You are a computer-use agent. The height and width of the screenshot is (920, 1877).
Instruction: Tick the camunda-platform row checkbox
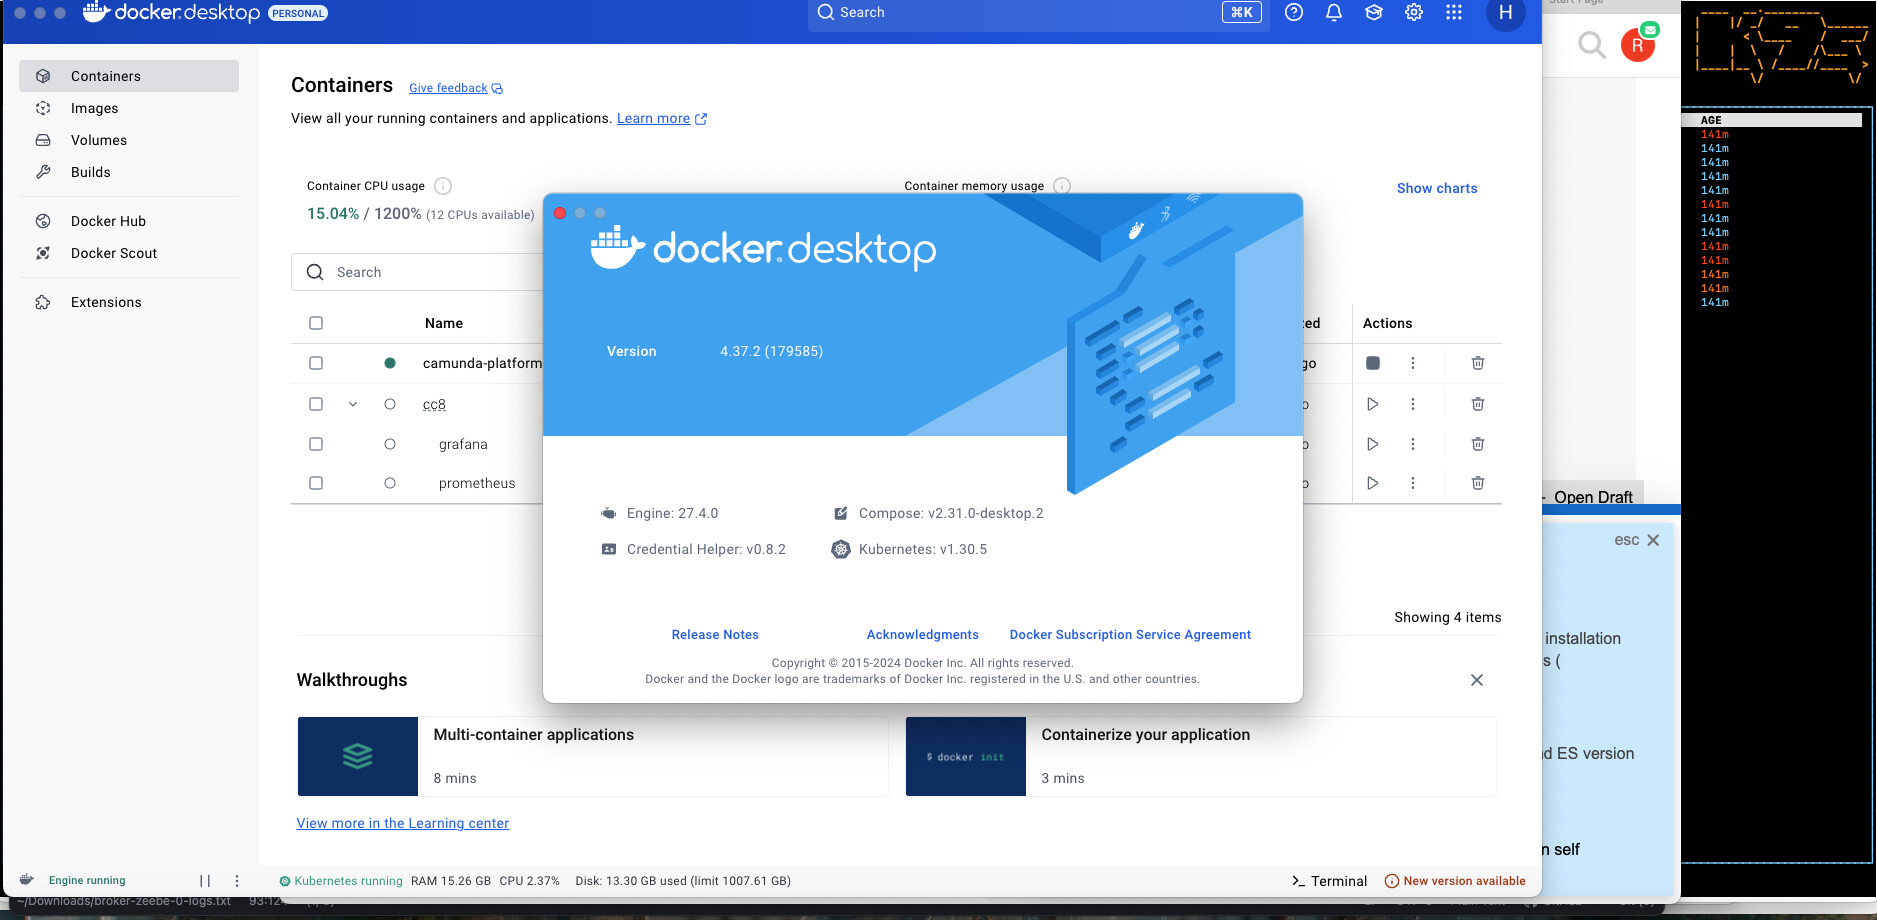point(316,363)
